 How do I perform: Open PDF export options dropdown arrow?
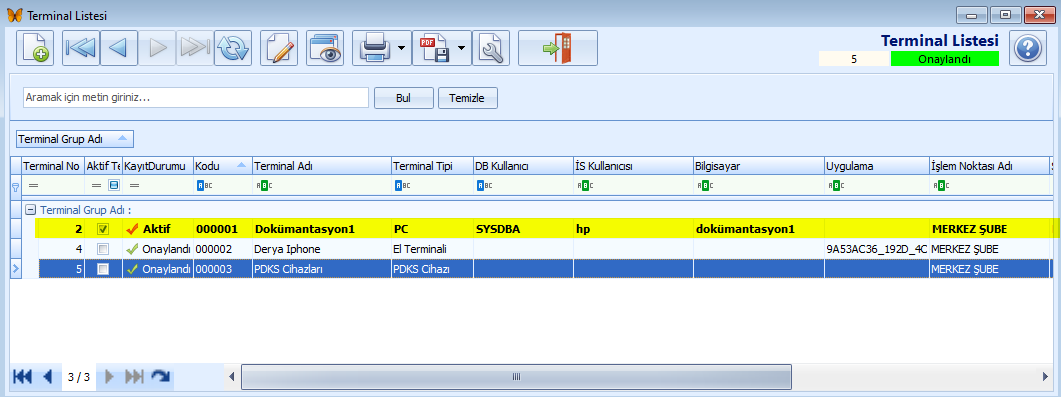(462, 48)
